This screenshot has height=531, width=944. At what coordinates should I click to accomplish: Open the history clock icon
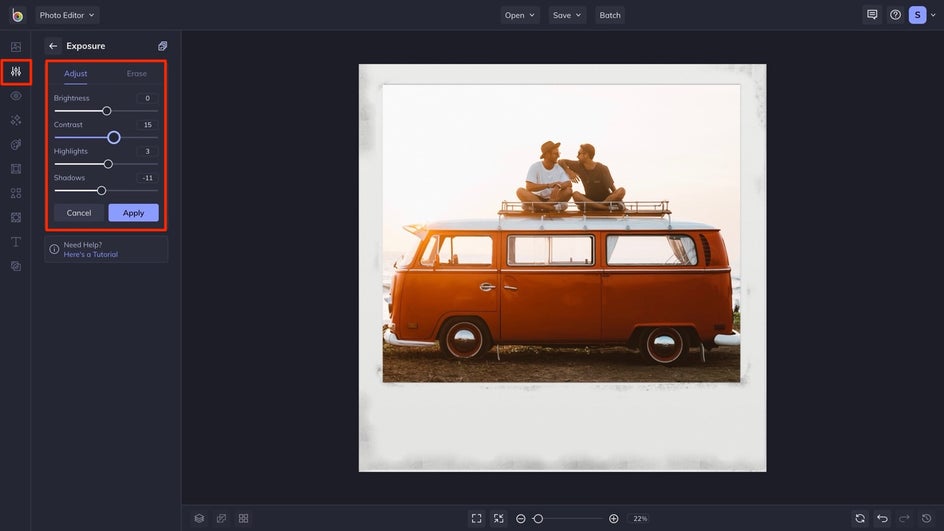[927, 518]
